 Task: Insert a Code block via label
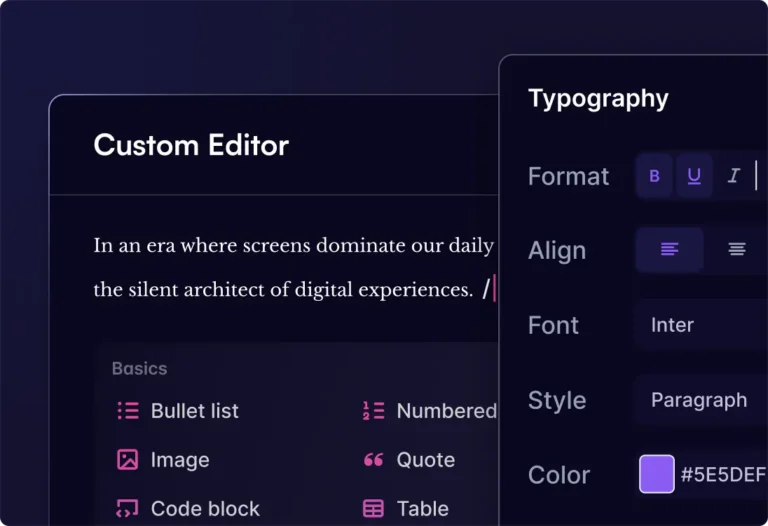pyautogui.click(x=205, y=509)
